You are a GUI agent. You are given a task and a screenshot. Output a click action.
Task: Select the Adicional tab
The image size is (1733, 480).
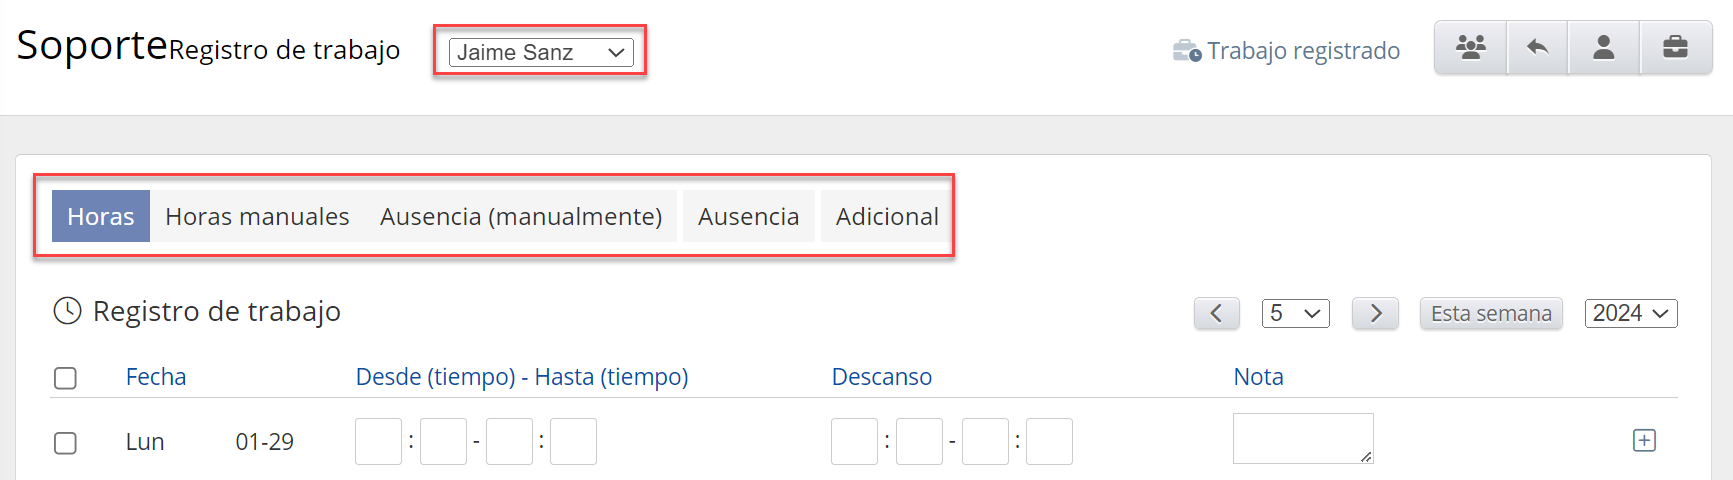click(887, 216)
